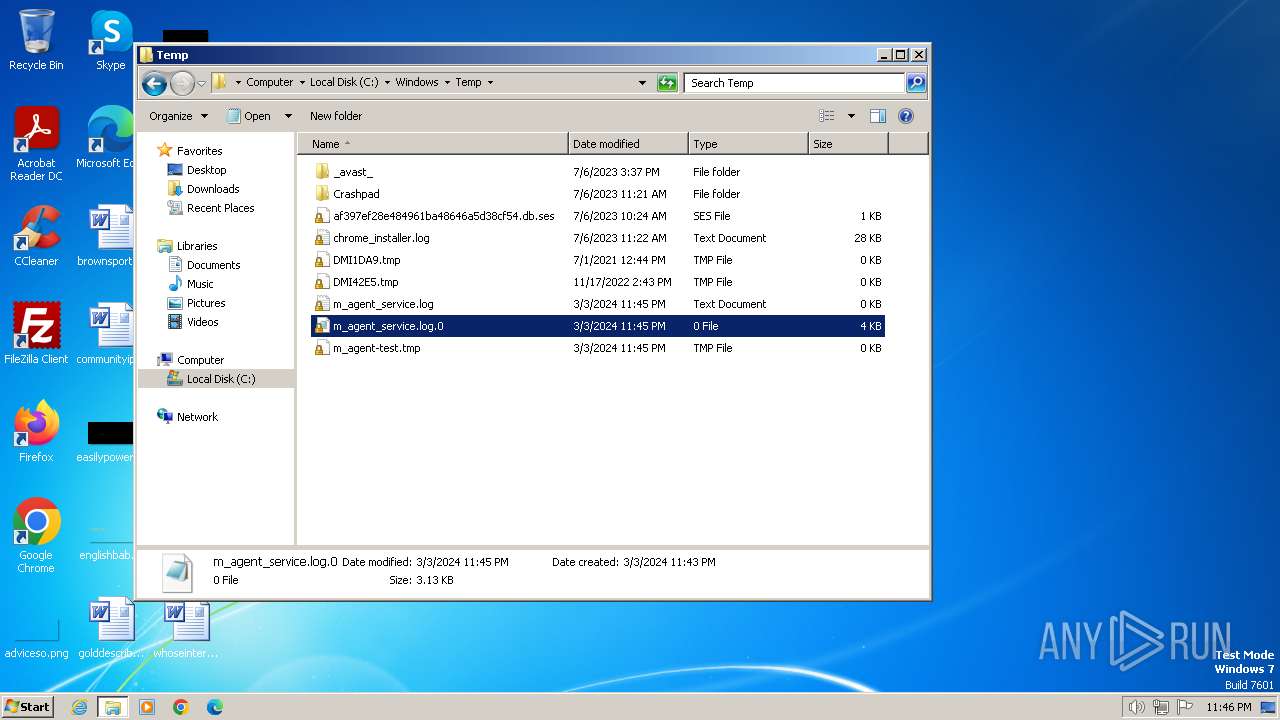
Task: Open Desktop under Favorites
Action: [206, 170]
